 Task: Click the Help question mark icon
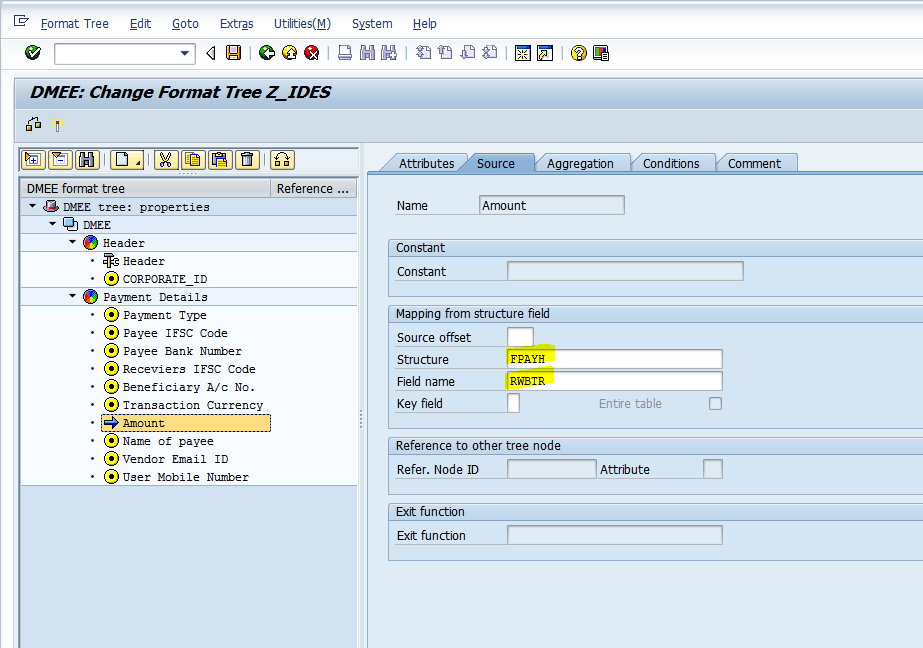pyautogui.click(x=578, y=53)
